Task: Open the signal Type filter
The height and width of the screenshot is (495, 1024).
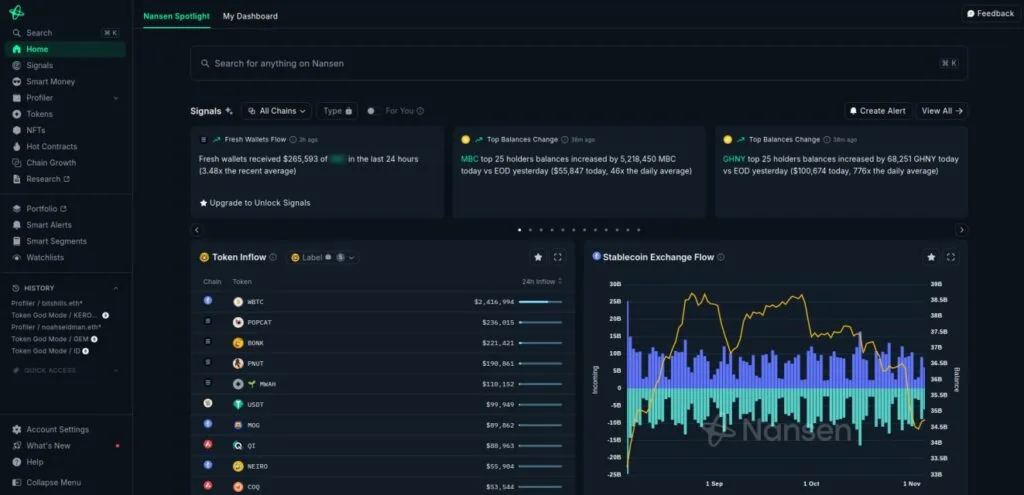Action: (338, 111)
